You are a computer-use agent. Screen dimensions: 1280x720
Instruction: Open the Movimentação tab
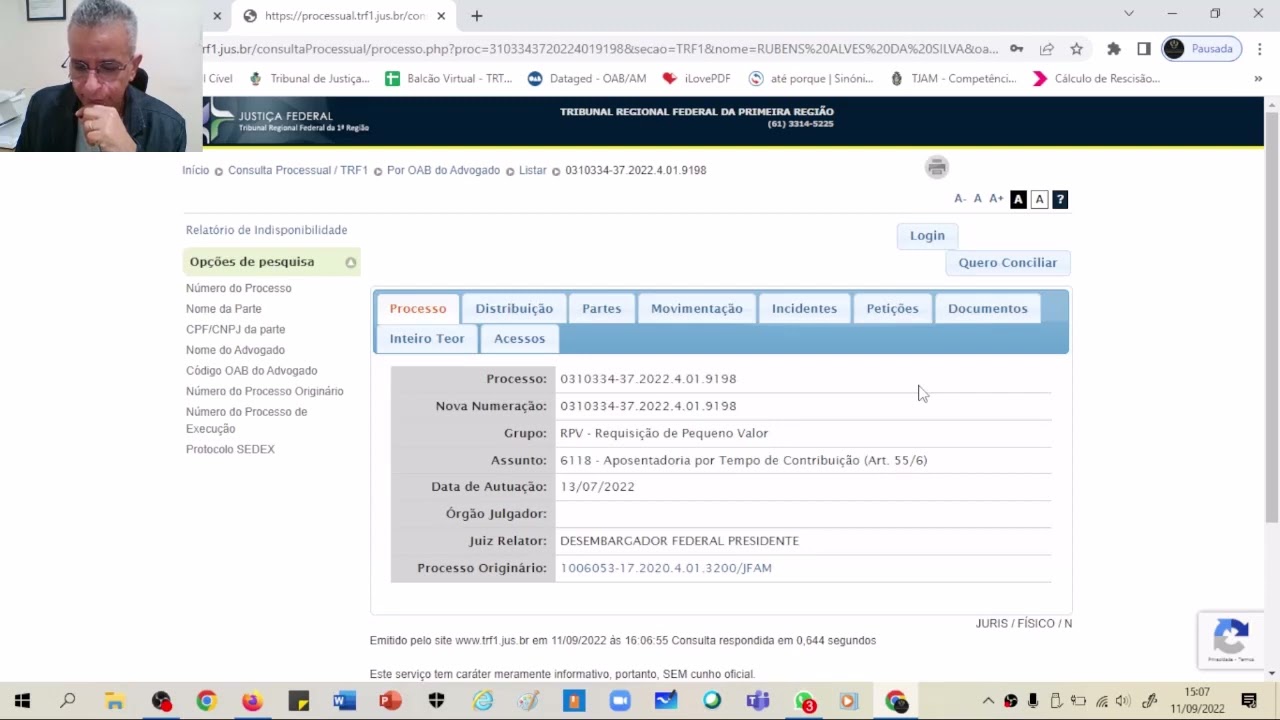pos(697,309)
